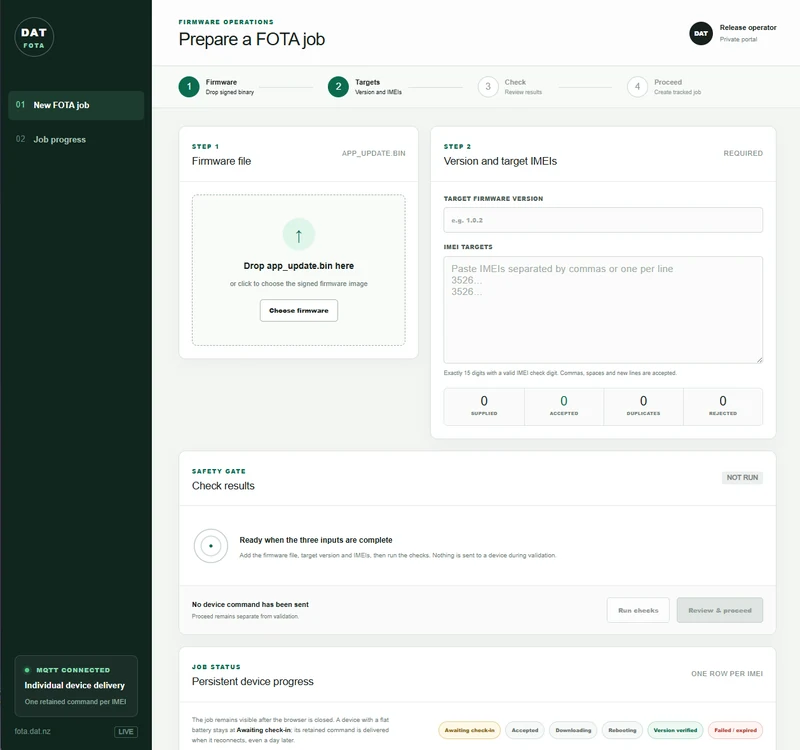Image resolution: width=800 pixels, height=750 pixels.
Task: Click the Downloading status pill
Action: click(573, 730)
